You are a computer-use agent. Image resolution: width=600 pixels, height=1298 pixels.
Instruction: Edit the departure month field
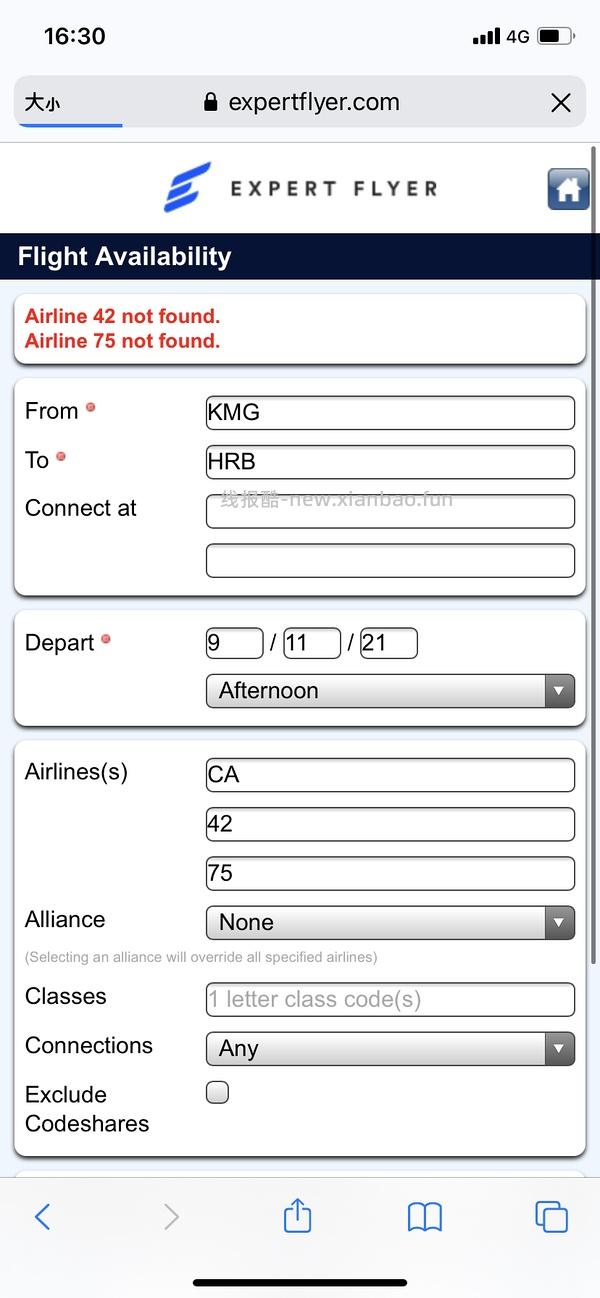[234, 643]
